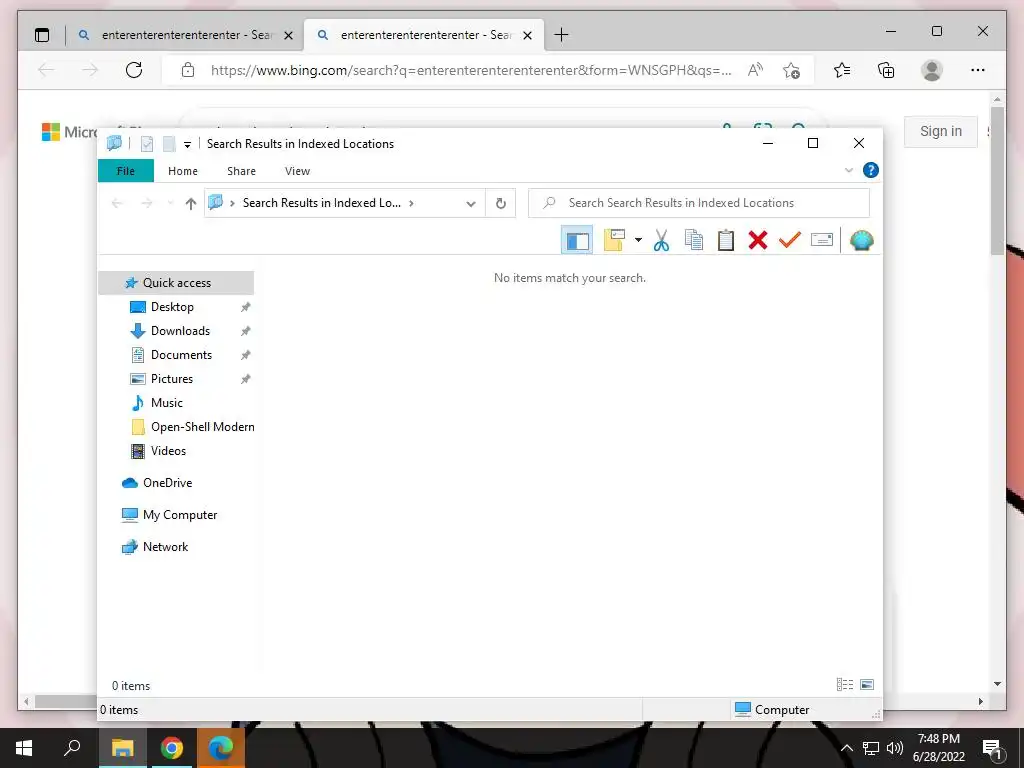Refresh the search results in Explorer
Image resolution: width=1024 pixels, height=768 pixels.
501,204
